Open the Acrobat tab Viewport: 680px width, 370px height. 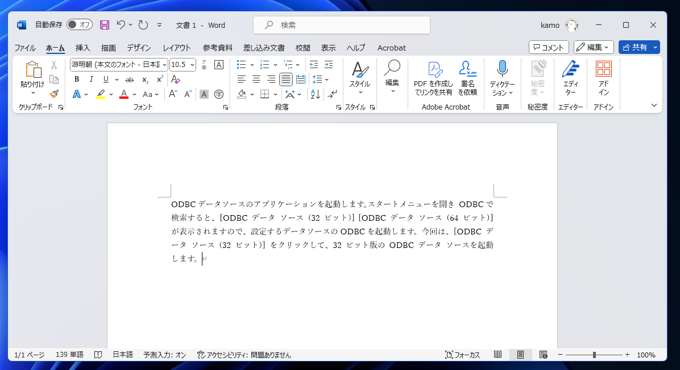click(x=391, y=48)
